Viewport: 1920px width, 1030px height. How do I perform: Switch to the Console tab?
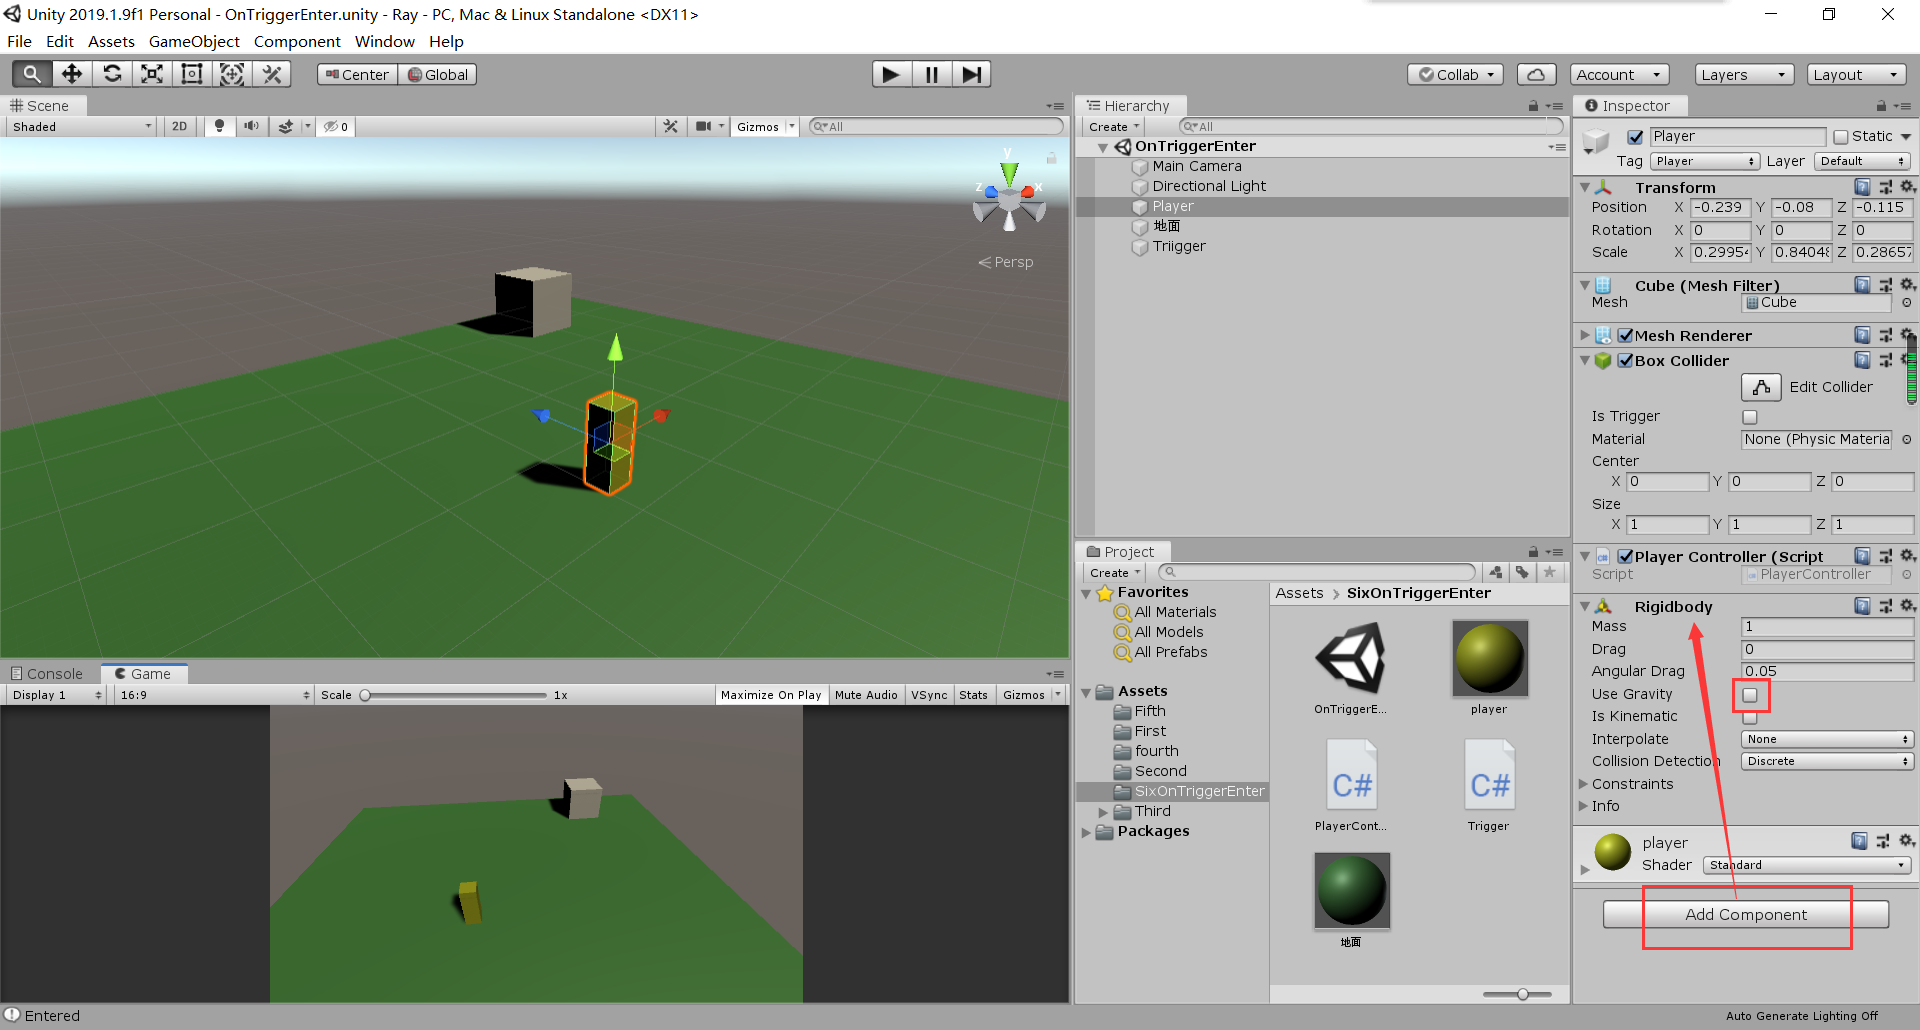click(x=50, y=673)
